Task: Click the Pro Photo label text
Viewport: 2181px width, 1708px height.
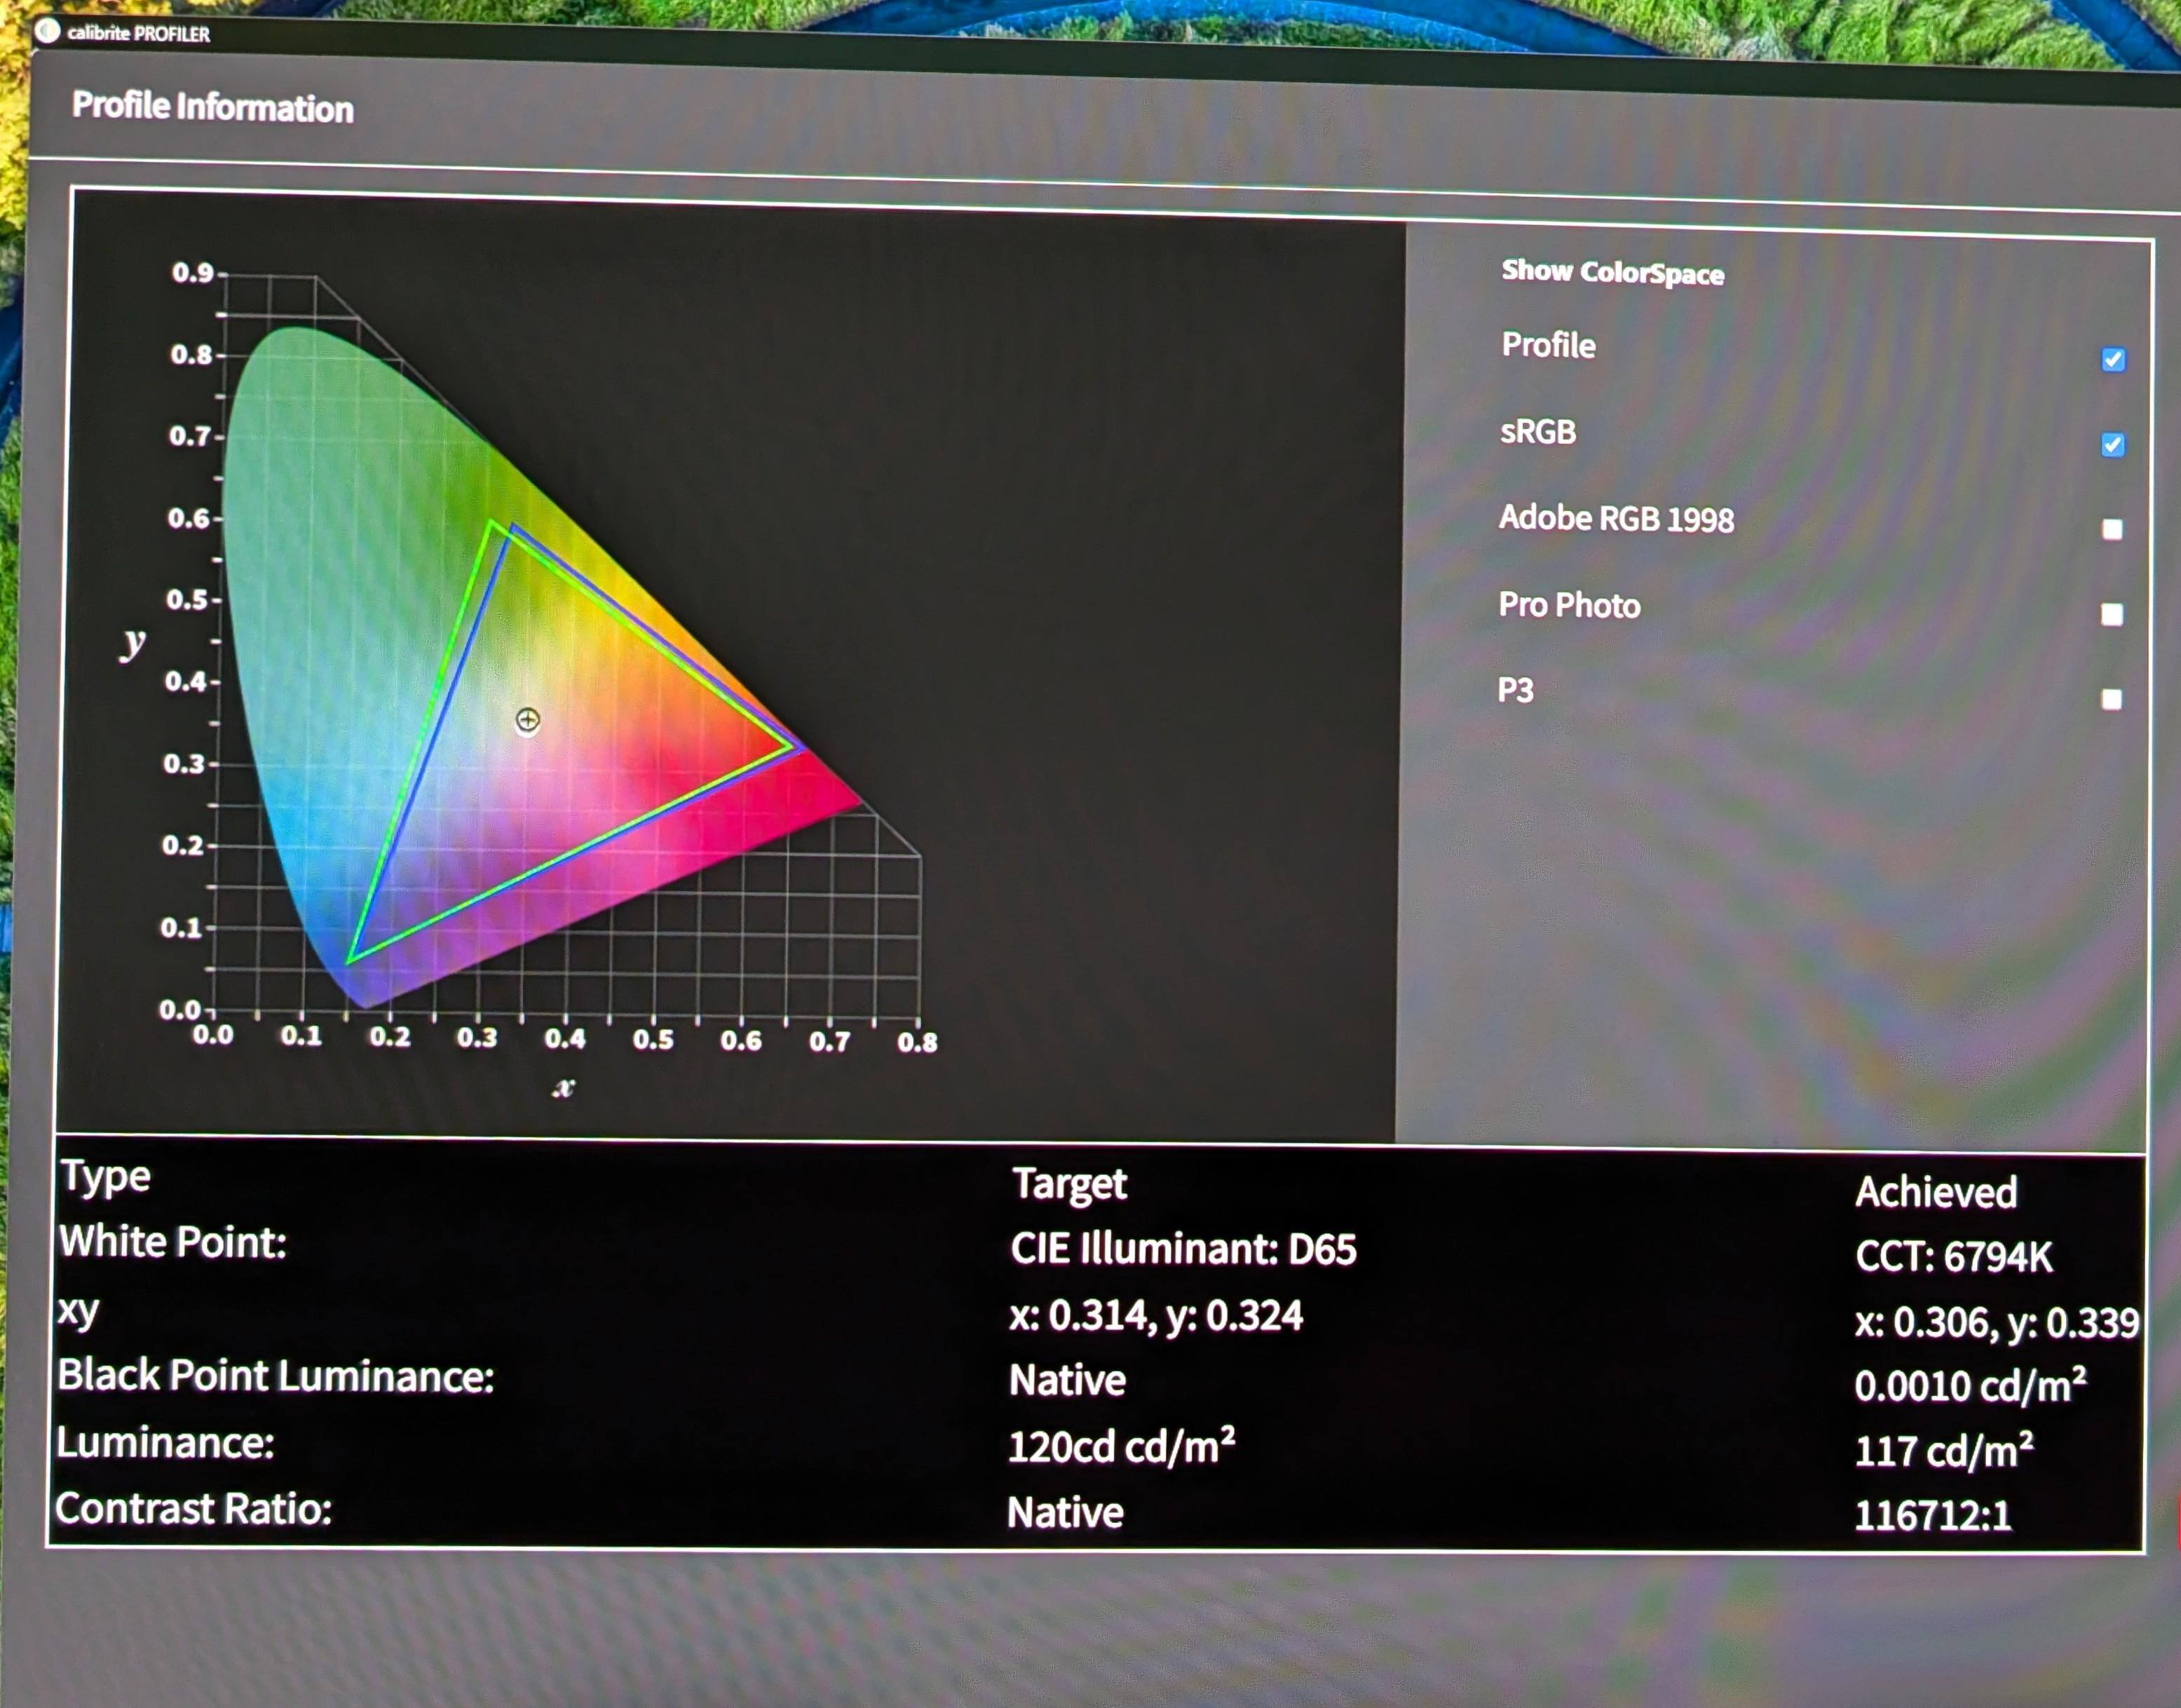Action: click(1569, 605)
